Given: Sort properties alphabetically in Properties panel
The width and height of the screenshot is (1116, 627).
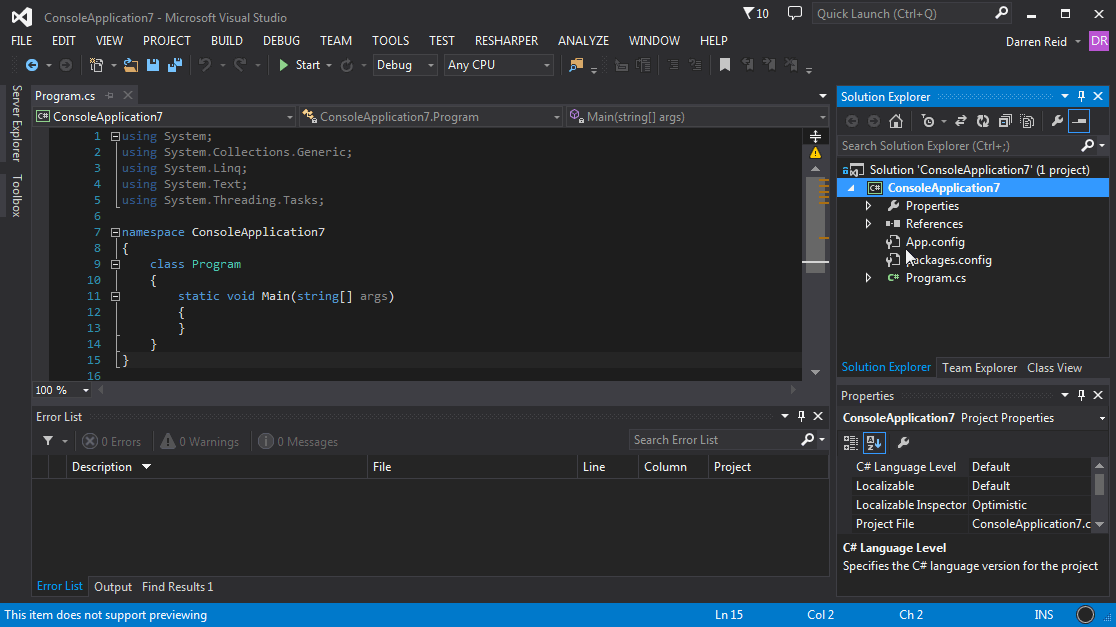Looking at the screenshot, I should (x=874, y=442).
